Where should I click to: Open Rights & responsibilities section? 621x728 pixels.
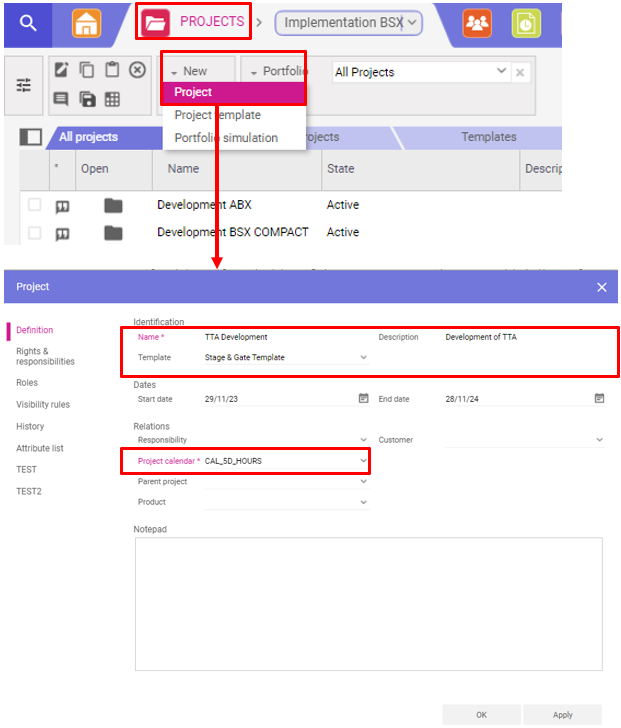pos(45,356)
